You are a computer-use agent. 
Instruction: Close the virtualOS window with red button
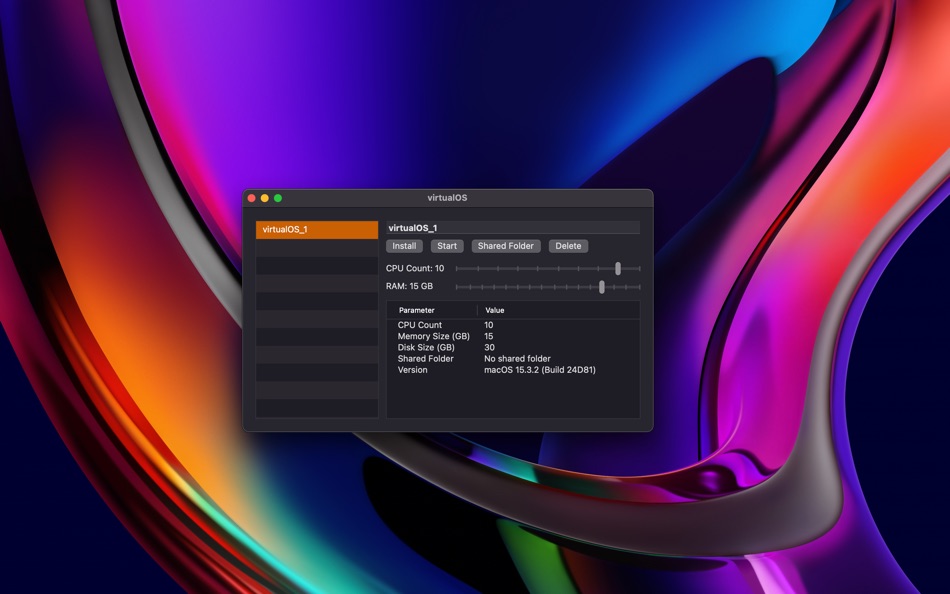251,198
